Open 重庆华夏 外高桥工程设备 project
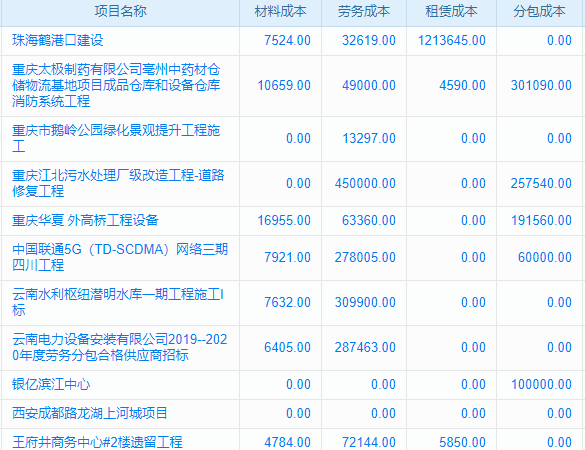Viewport: 585px width, 450px height. click(x=85, y=220)
